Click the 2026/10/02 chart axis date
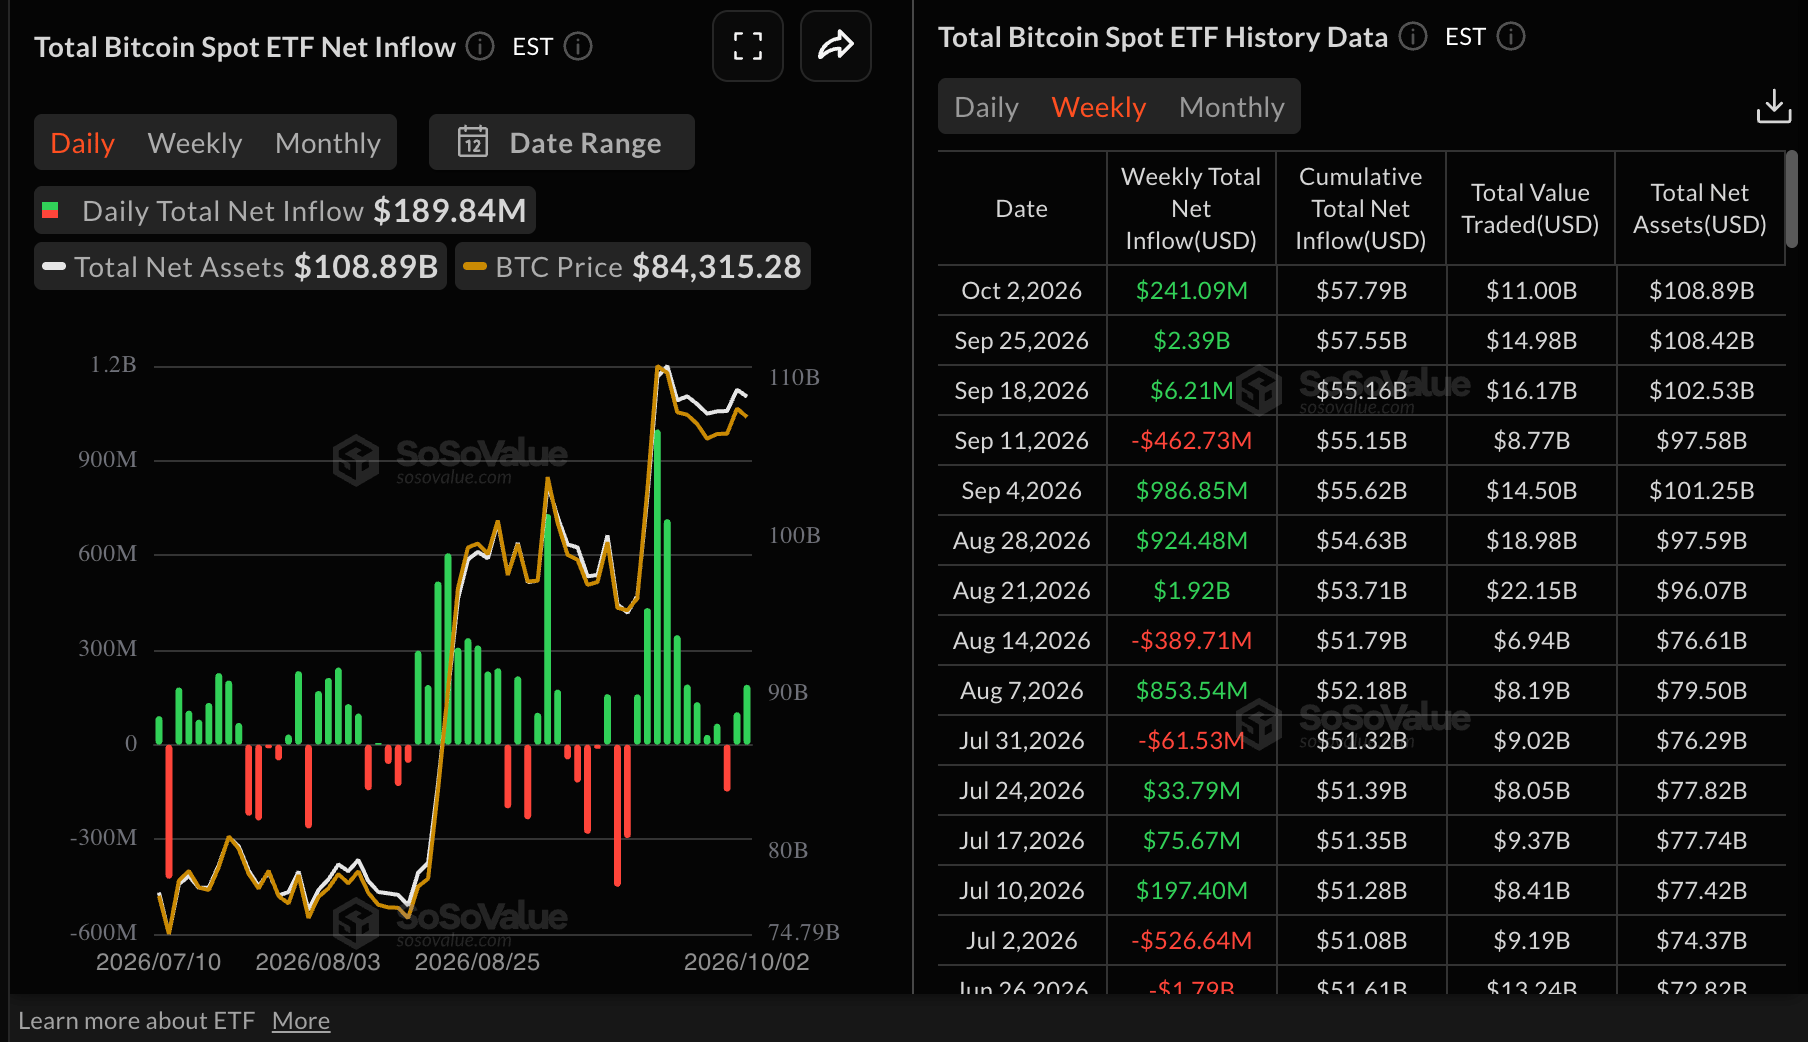Screen dimensions: 1808x1042 pos(746,962)
